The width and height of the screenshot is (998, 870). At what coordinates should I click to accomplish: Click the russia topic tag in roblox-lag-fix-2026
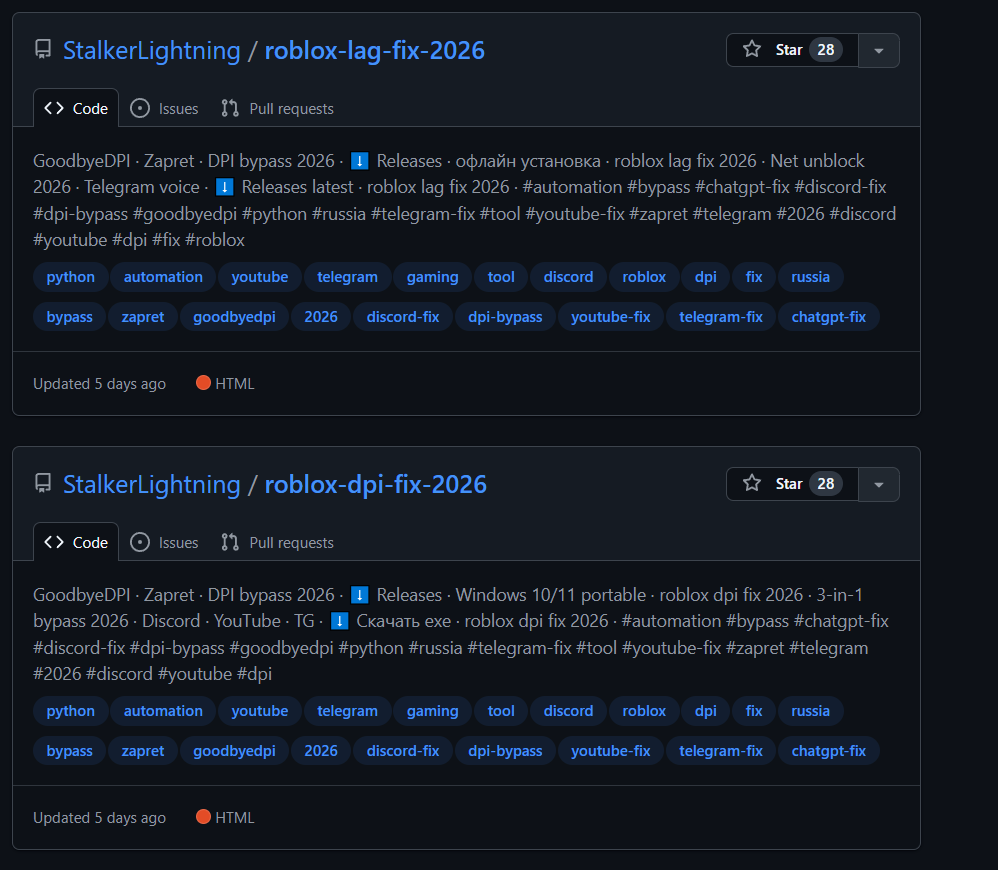point(810,277)
